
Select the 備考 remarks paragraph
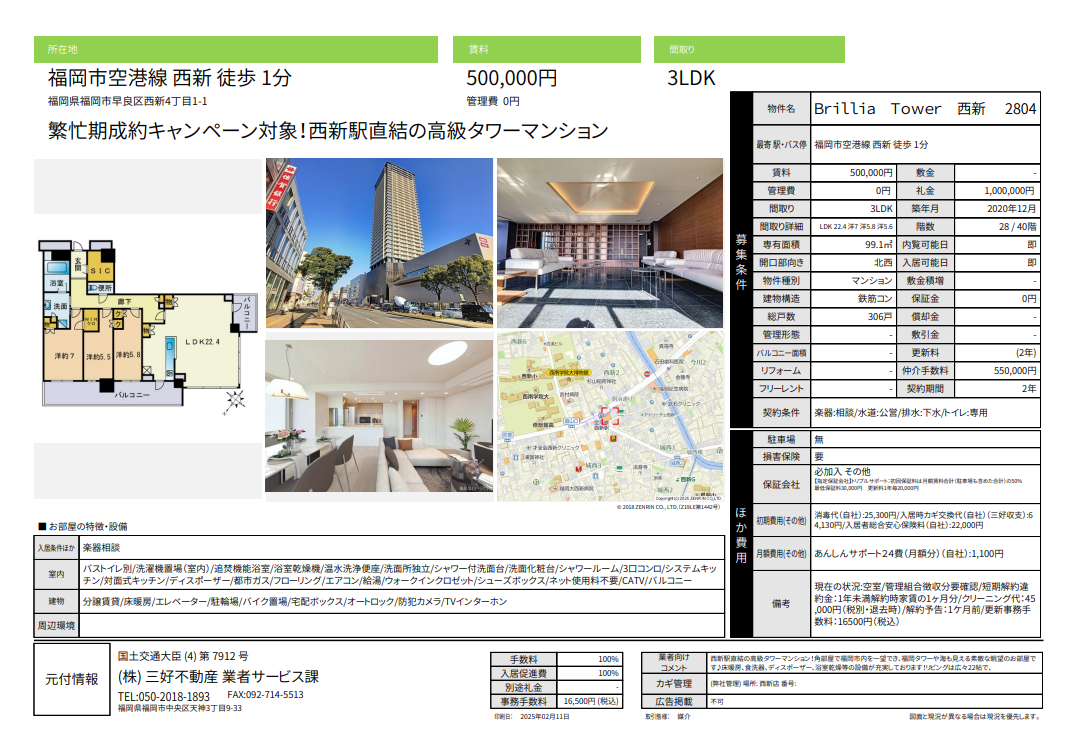tap(925, 604)
